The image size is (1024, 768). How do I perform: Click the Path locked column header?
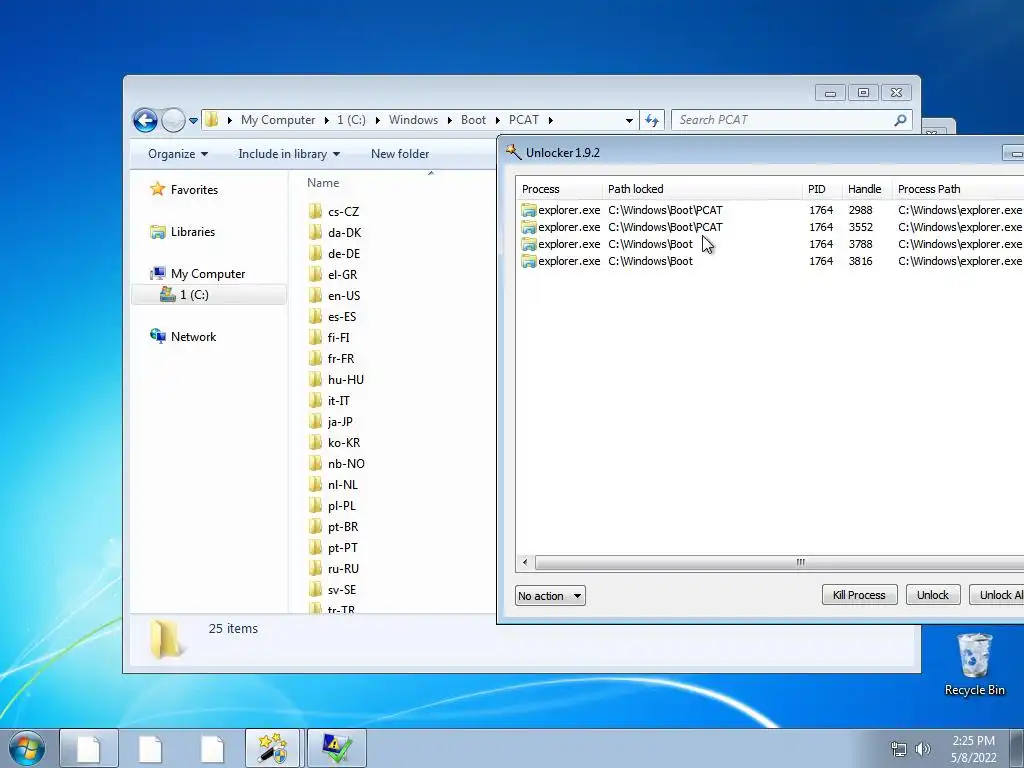pos(702,189)
